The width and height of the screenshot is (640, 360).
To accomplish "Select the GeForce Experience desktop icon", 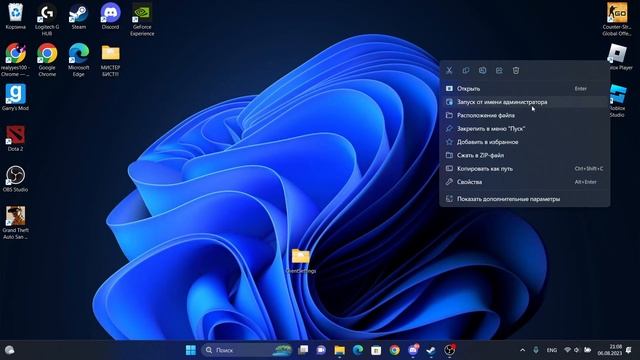I will [x=142, y=19].
